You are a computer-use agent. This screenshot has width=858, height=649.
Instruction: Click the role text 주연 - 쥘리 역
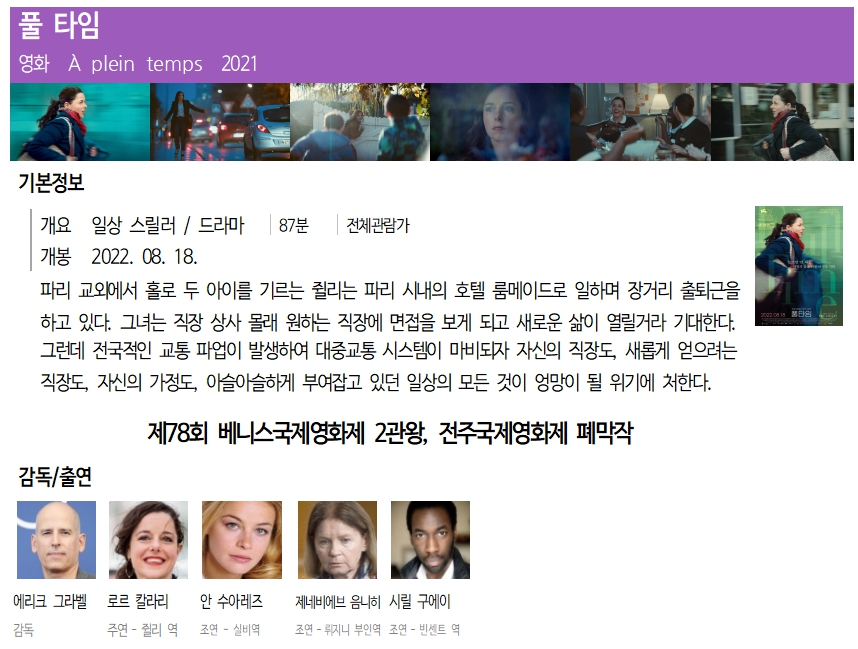[x=142, y=630]
